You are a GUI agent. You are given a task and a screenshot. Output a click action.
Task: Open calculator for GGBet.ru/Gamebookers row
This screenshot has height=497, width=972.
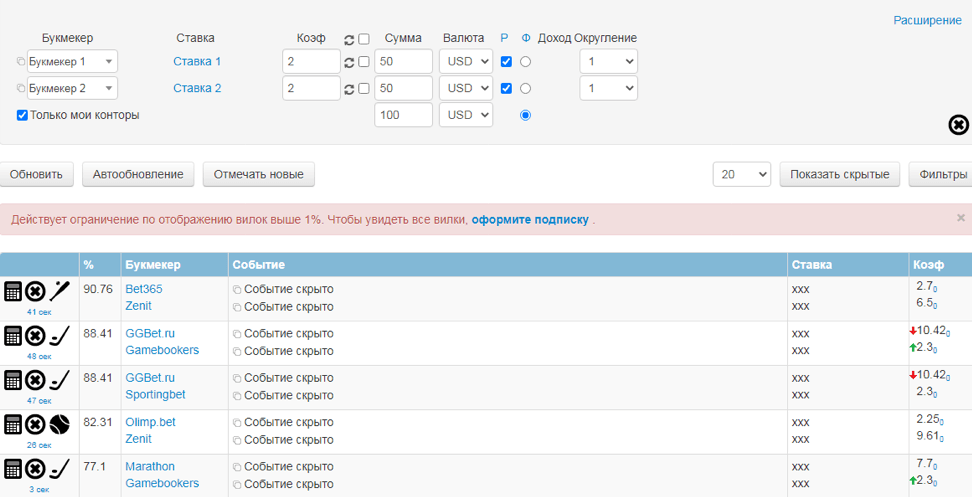(x=13, y=335)
